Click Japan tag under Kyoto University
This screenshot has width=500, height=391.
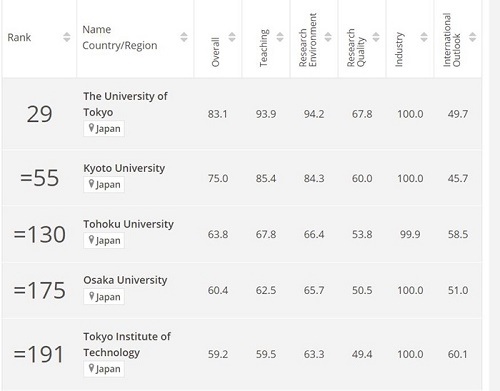(x=104, y=185)
